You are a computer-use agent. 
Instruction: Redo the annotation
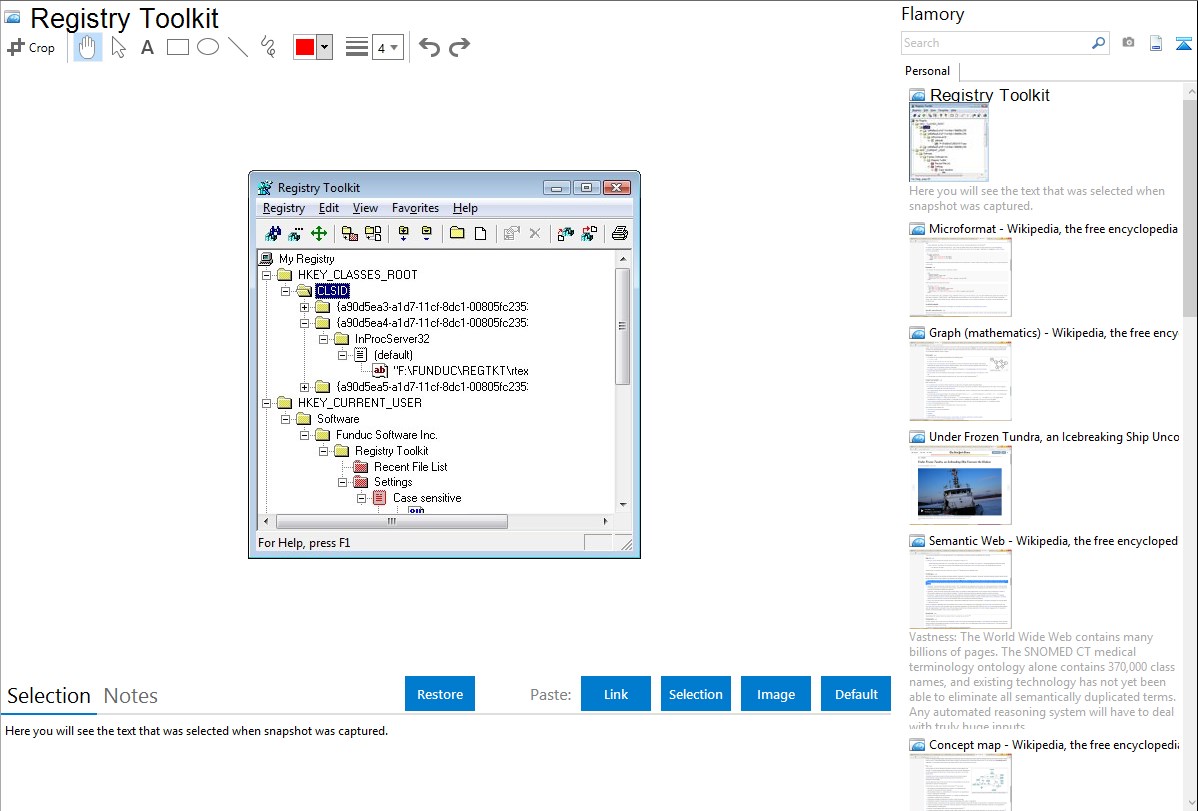tap(459, 47)
